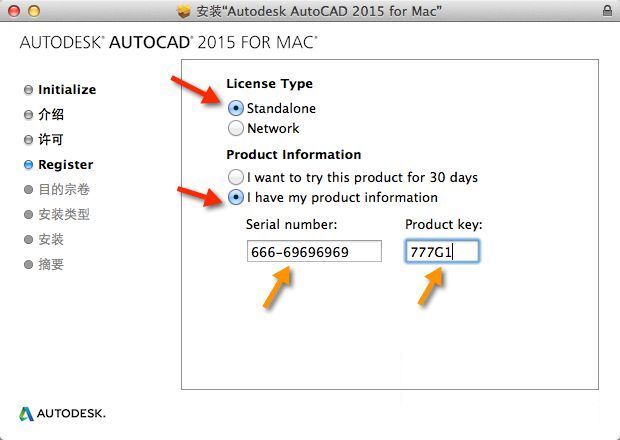Click the yellow minimize window button
This screenshot has width=620, height=440.
pos(34,11)
